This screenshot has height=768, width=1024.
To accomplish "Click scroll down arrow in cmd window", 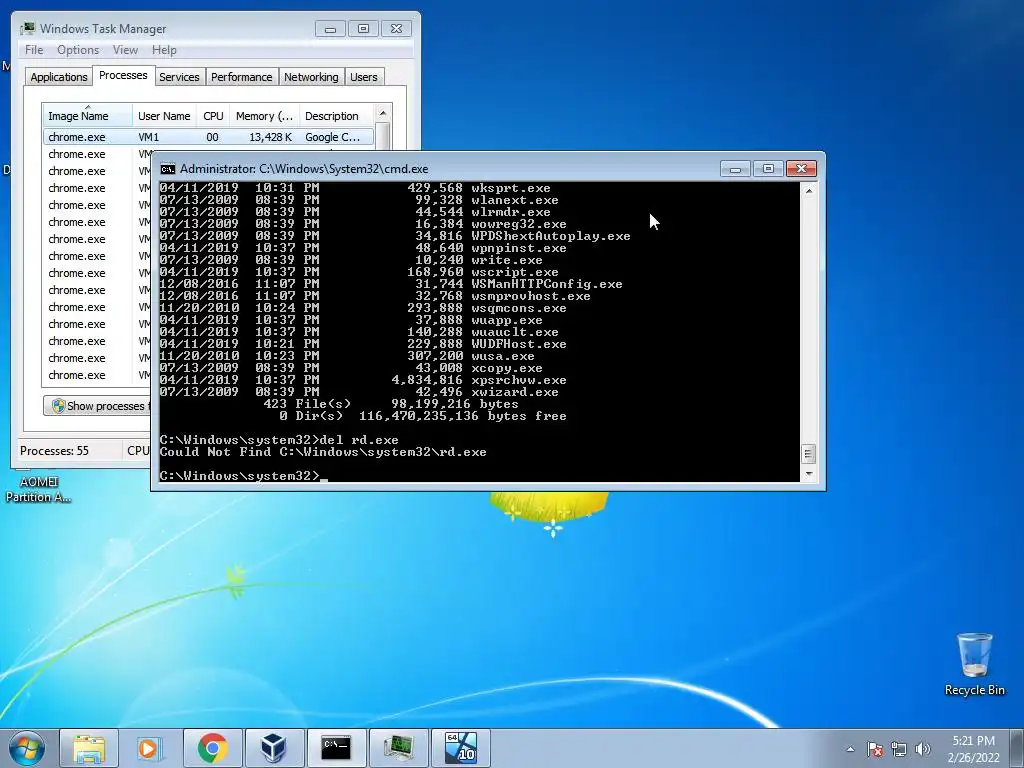I will coord(808,474).
